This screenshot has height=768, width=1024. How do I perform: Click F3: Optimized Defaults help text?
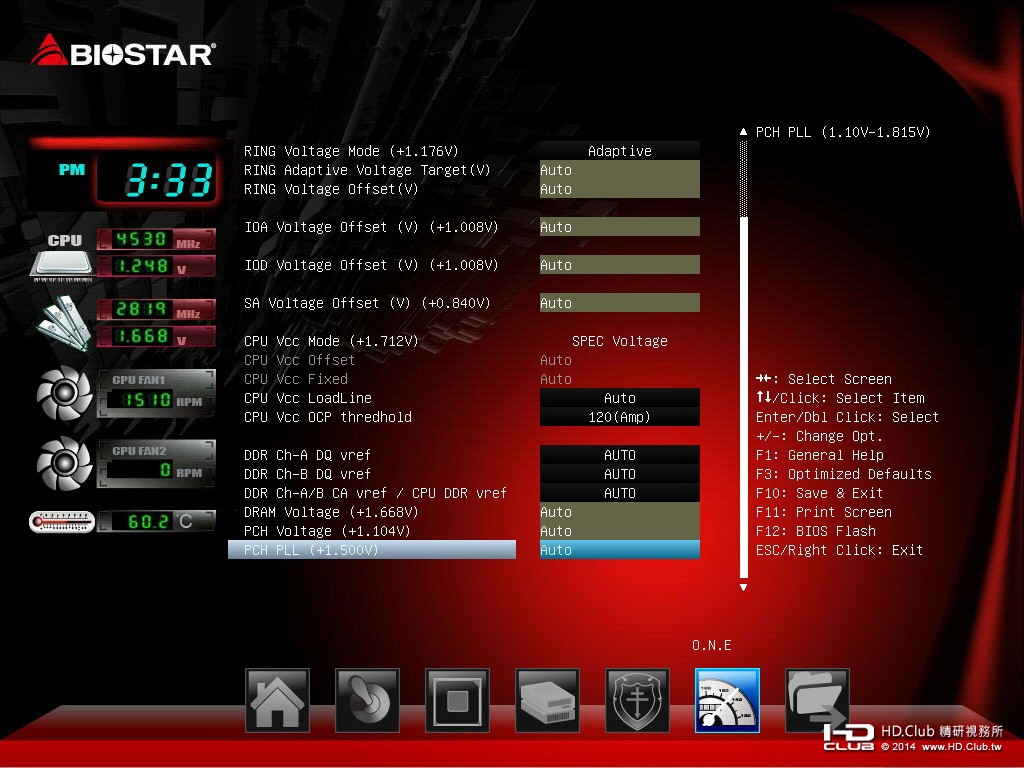tap(843, 473)
